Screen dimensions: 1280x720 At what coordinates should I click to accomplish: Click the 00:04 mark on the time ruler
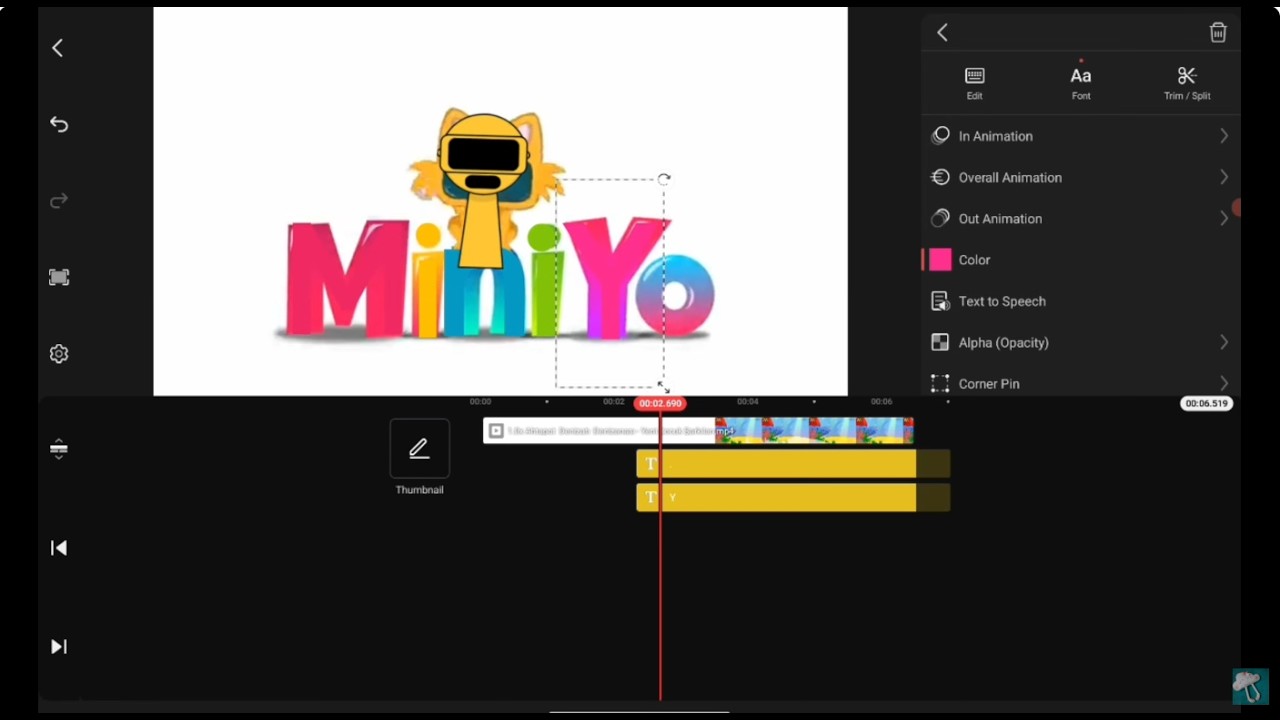point(748,402)
